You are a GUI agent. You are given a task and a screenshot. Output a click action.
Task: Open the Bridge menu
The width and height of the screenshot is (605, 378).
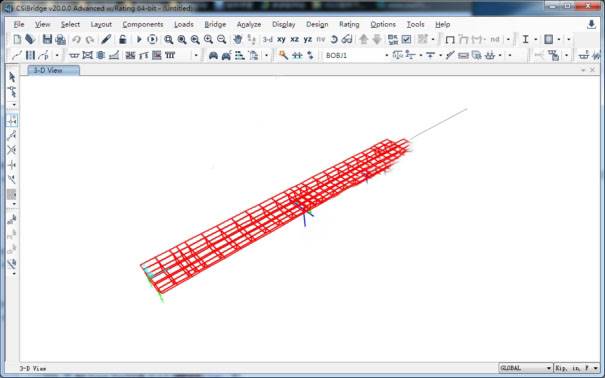click(215, 24)
